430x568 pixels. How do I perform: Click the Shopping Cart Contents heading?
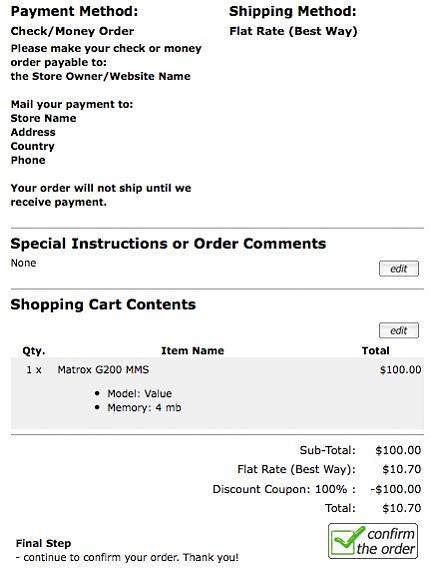point(103,304)
